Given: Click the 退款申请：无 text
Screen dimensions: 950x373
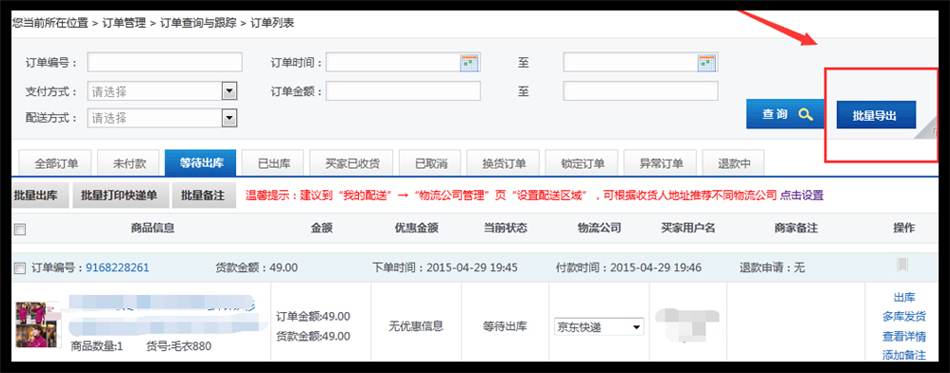Looking at the screenshot, I should tap(772, 268).
